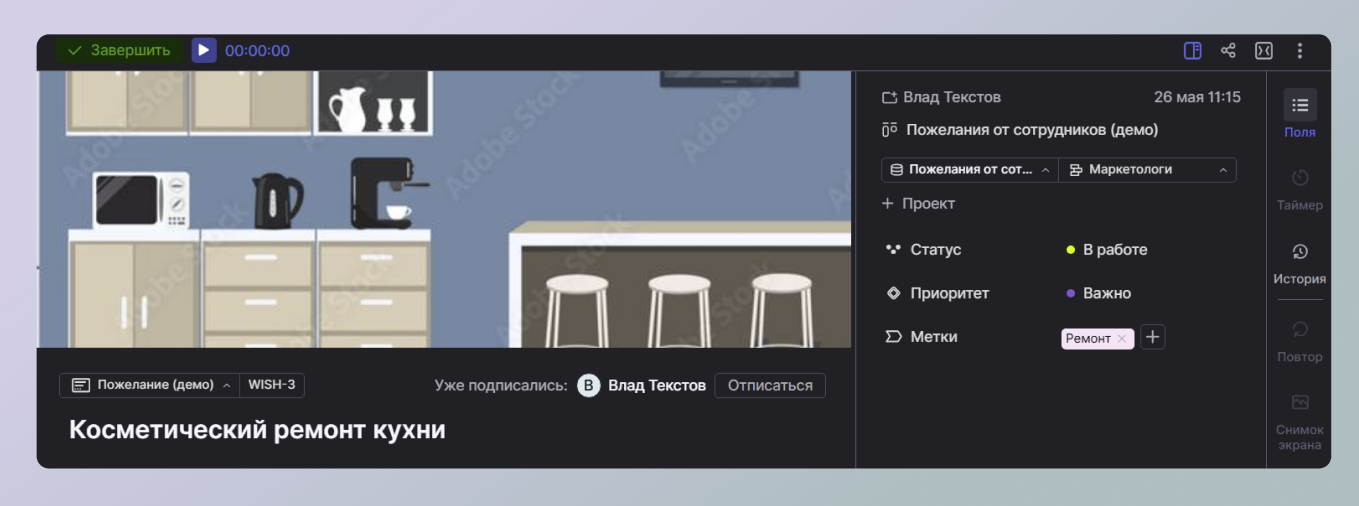The width and height of the screenshot is (1359, 506).
Task: Click the title Косметический ремонт кухни
Action: (x=257, y=430)
